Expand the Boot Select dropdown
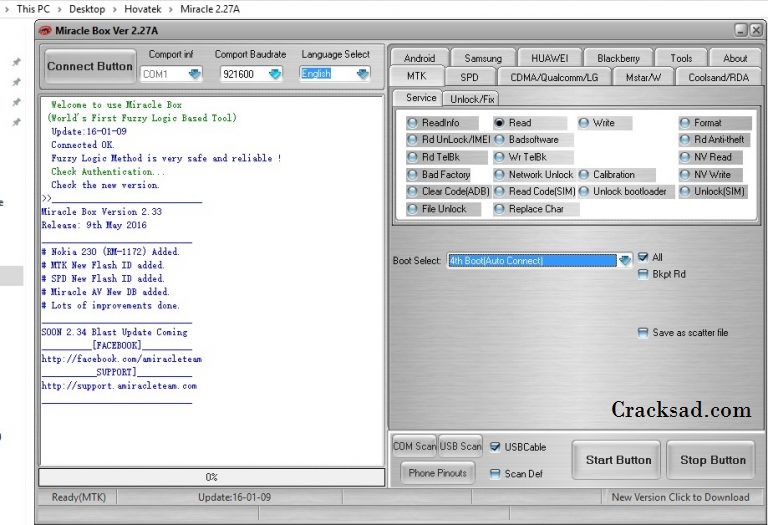Screen dimensions: 768x525 pos(624,261)
